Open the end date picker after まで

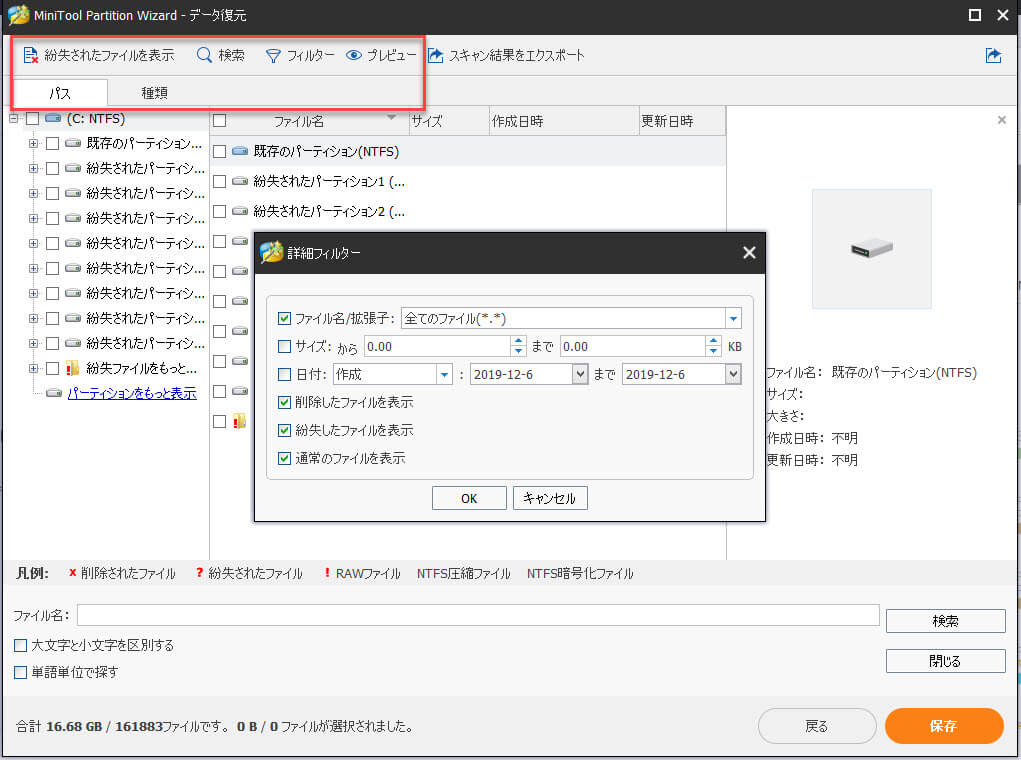pyautogui.click(x=733, y=374)
